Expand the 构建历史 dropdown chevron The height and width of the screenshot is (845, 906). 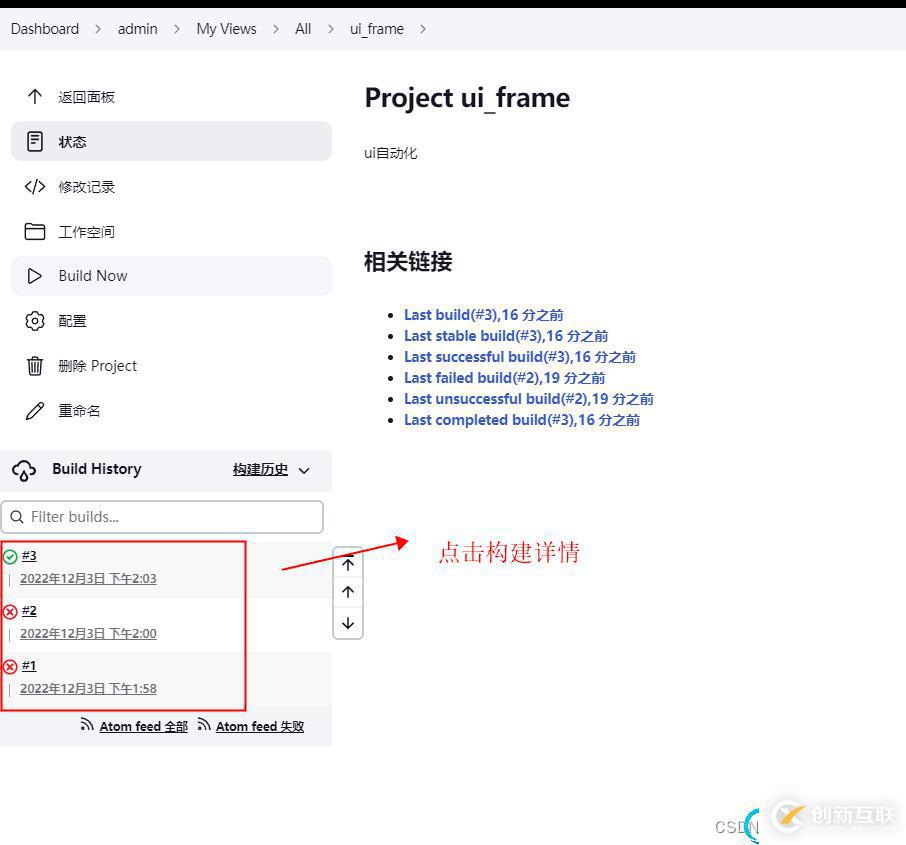click(x=304, y=470)
